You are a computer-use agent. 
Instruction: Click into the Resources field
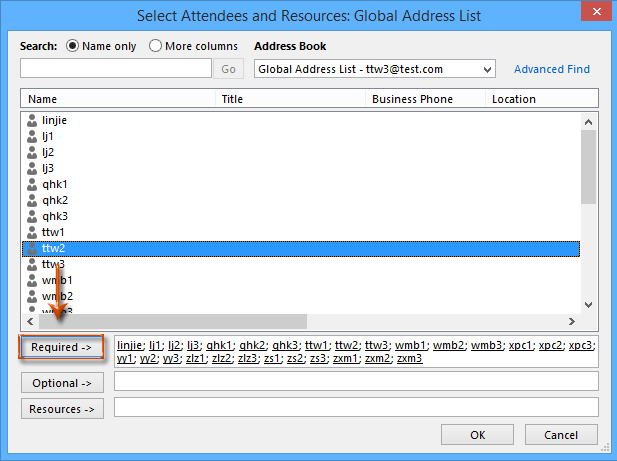[x=356, y=407]
